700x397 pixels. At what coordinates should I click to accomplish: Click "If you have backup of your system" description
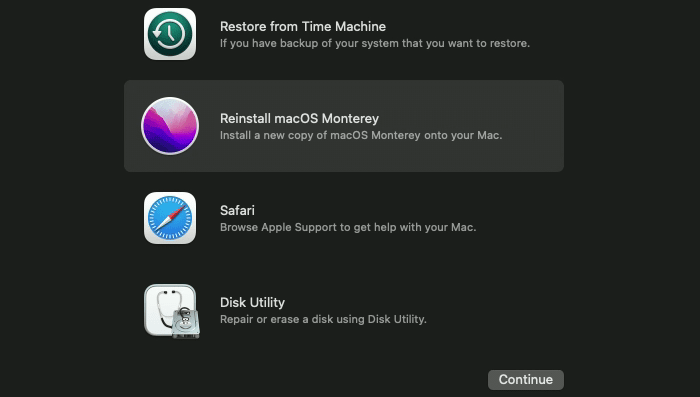[x=375, y=43]
